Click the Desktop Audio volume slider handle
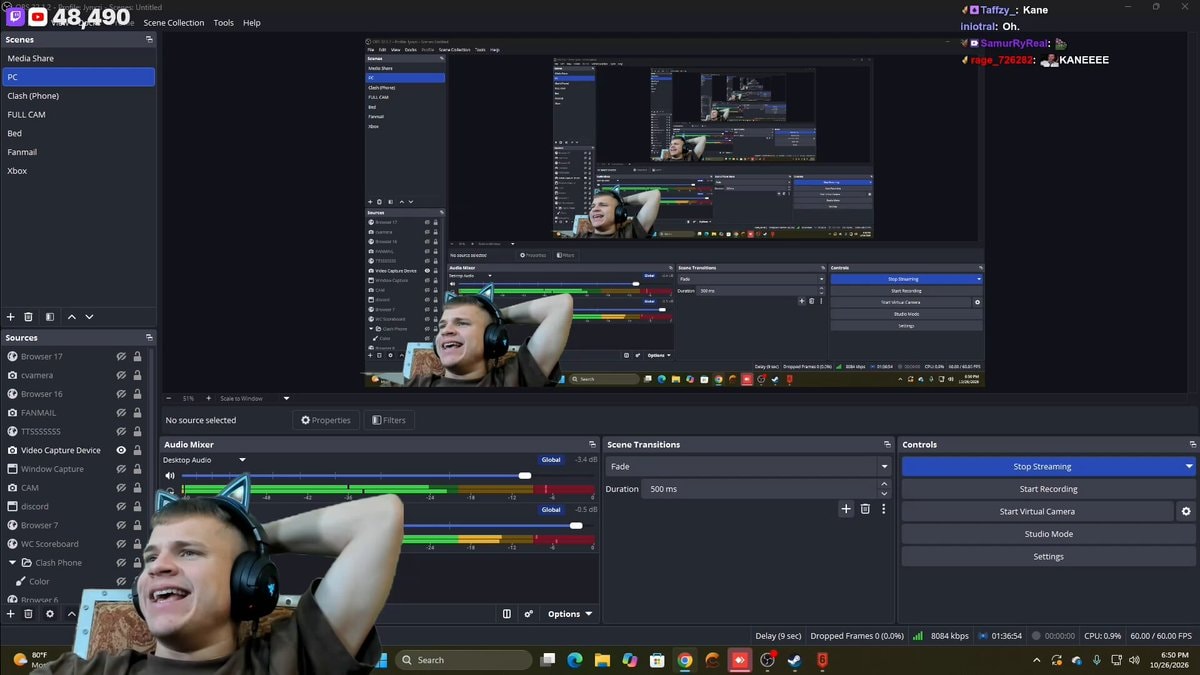 tap(524, 476)
